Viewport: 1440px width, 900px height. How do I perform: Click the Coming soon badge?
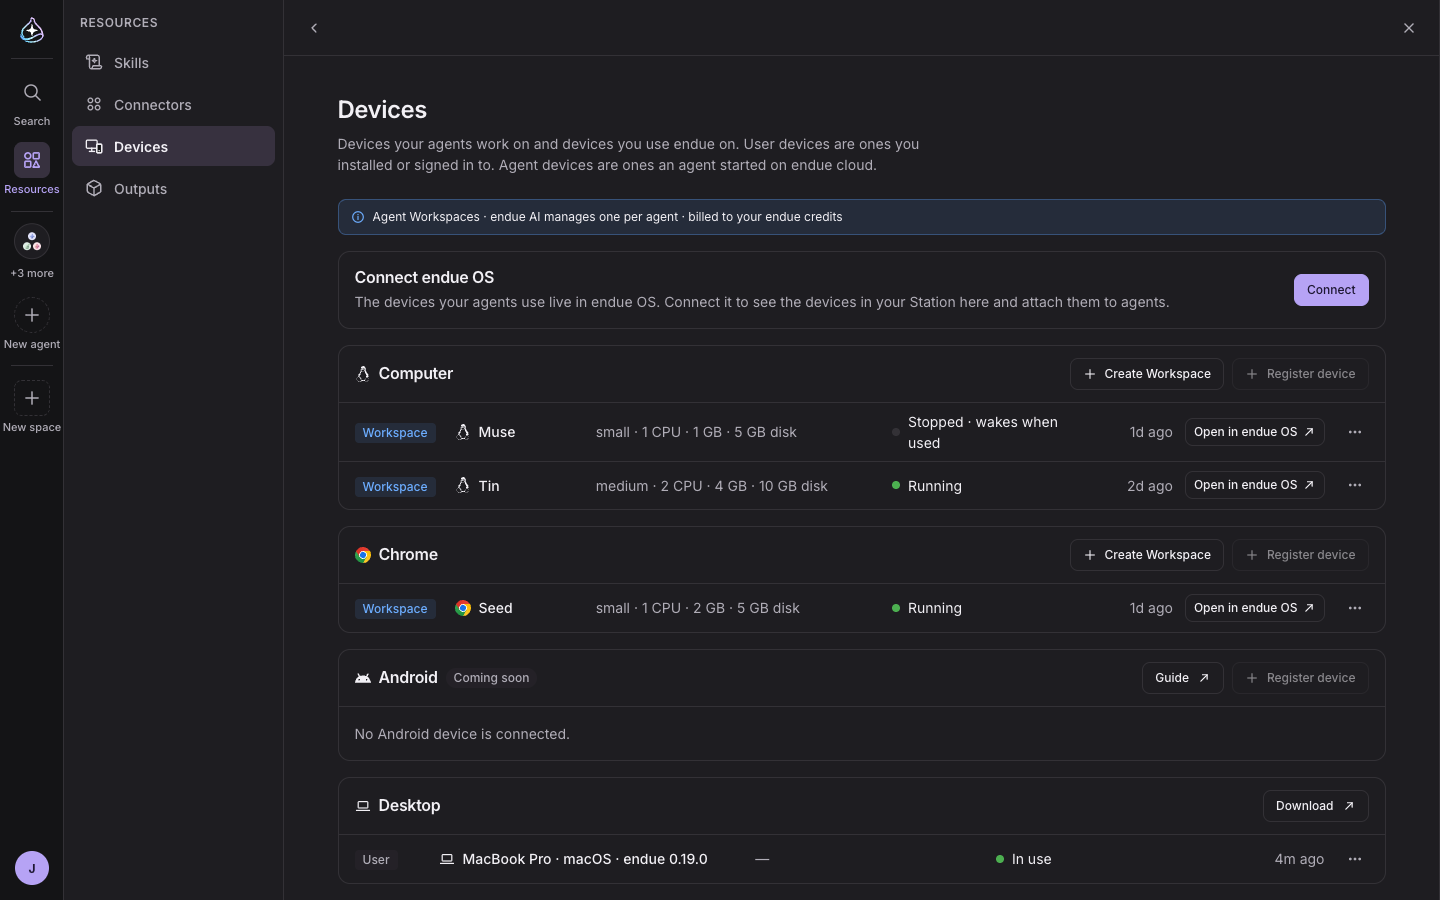pos(491,678)
